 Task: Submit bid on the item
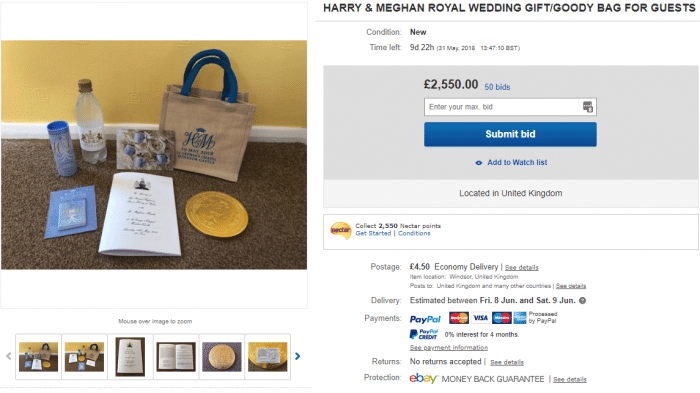pos(510,134)
